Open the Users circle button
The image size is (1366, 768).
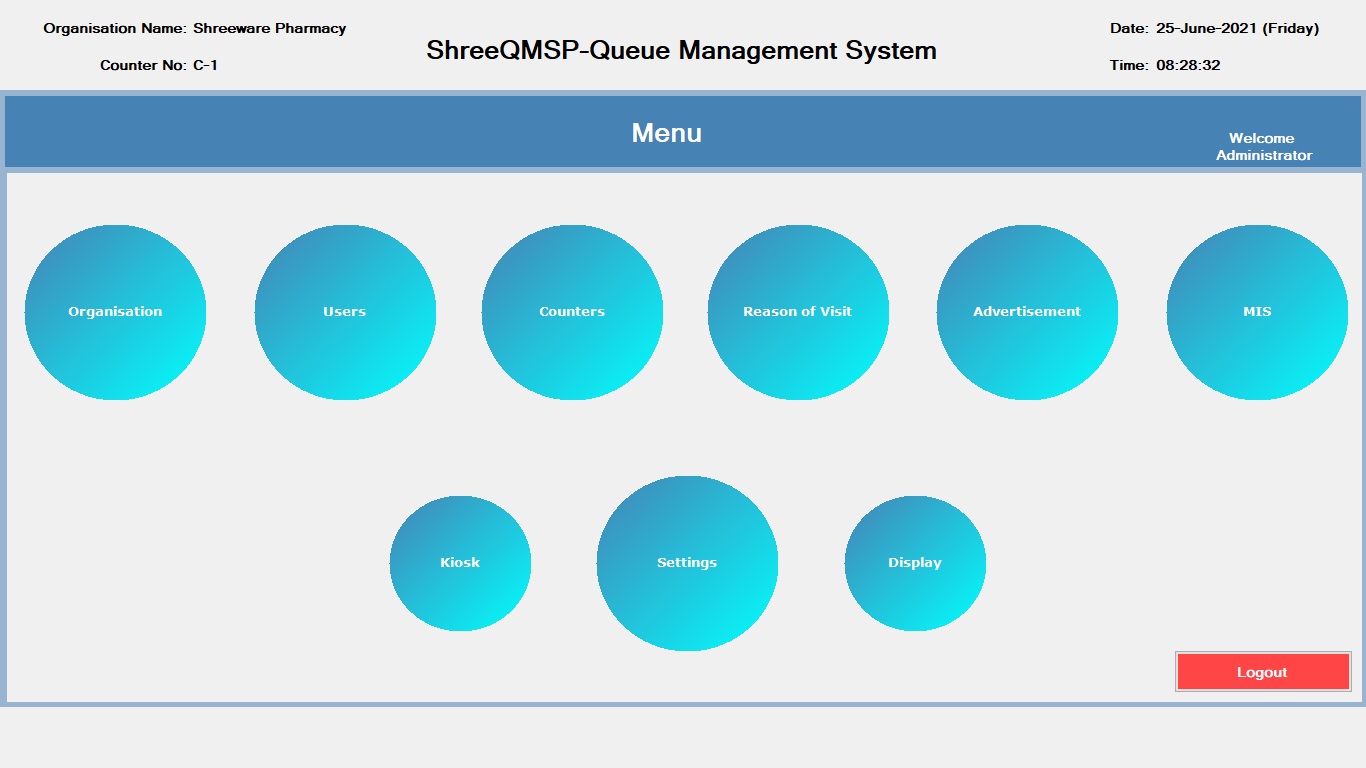[x=345, y=312]
